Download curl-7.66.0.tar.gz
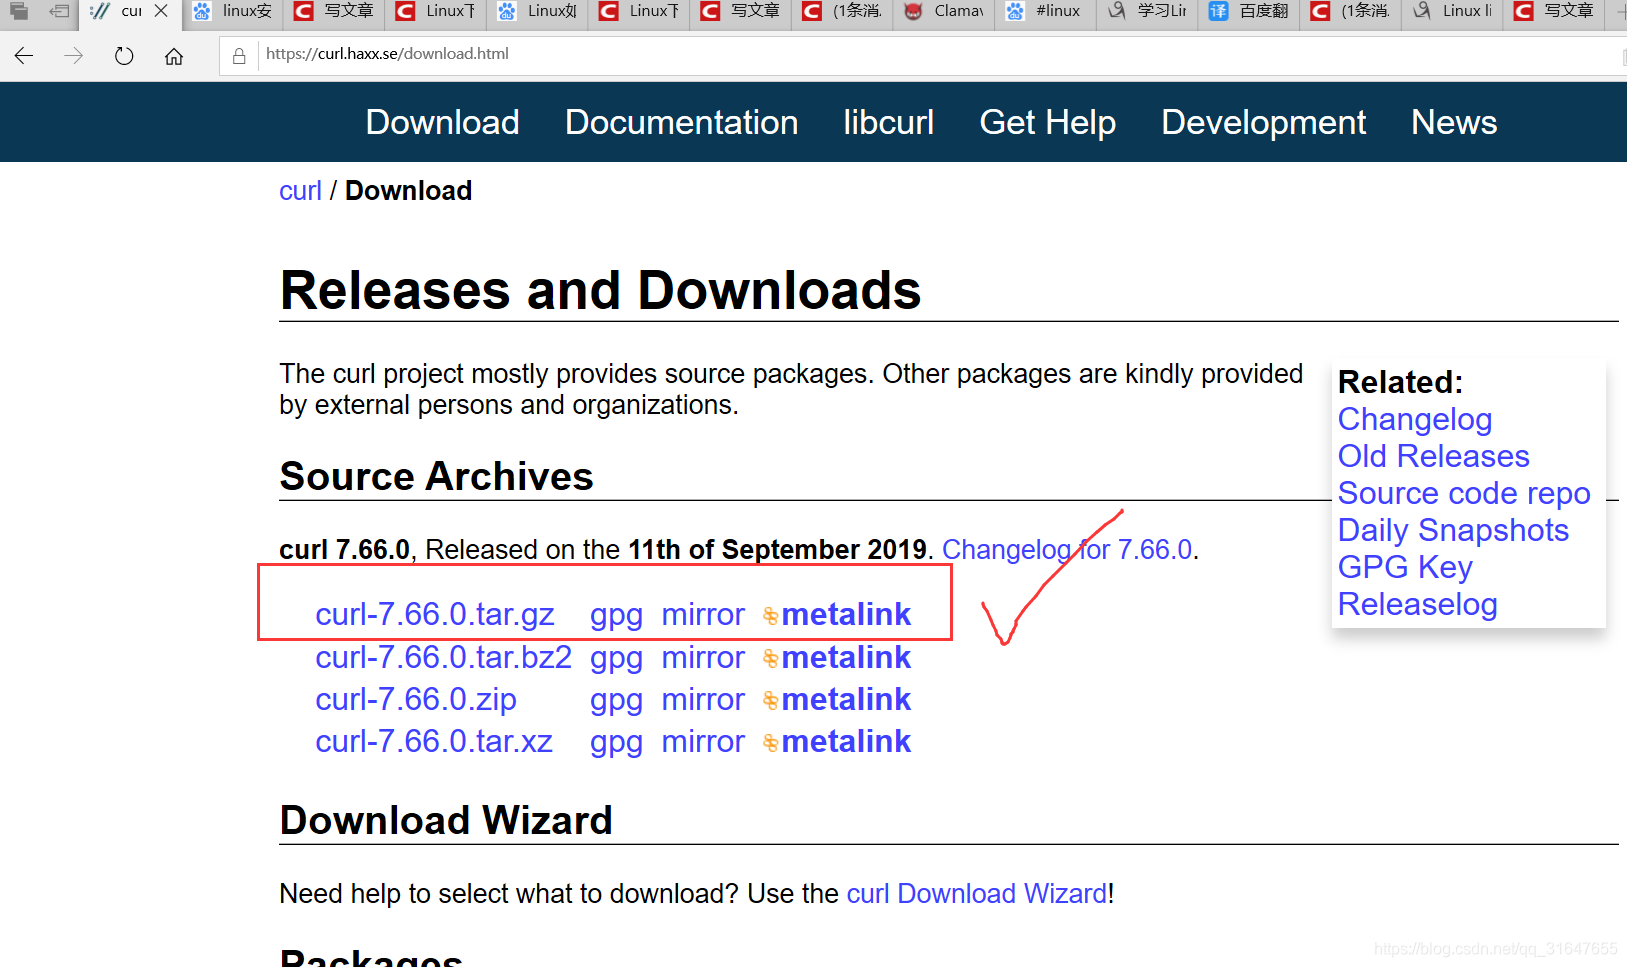Screen dimensions: 1627x967 point(435,614)
